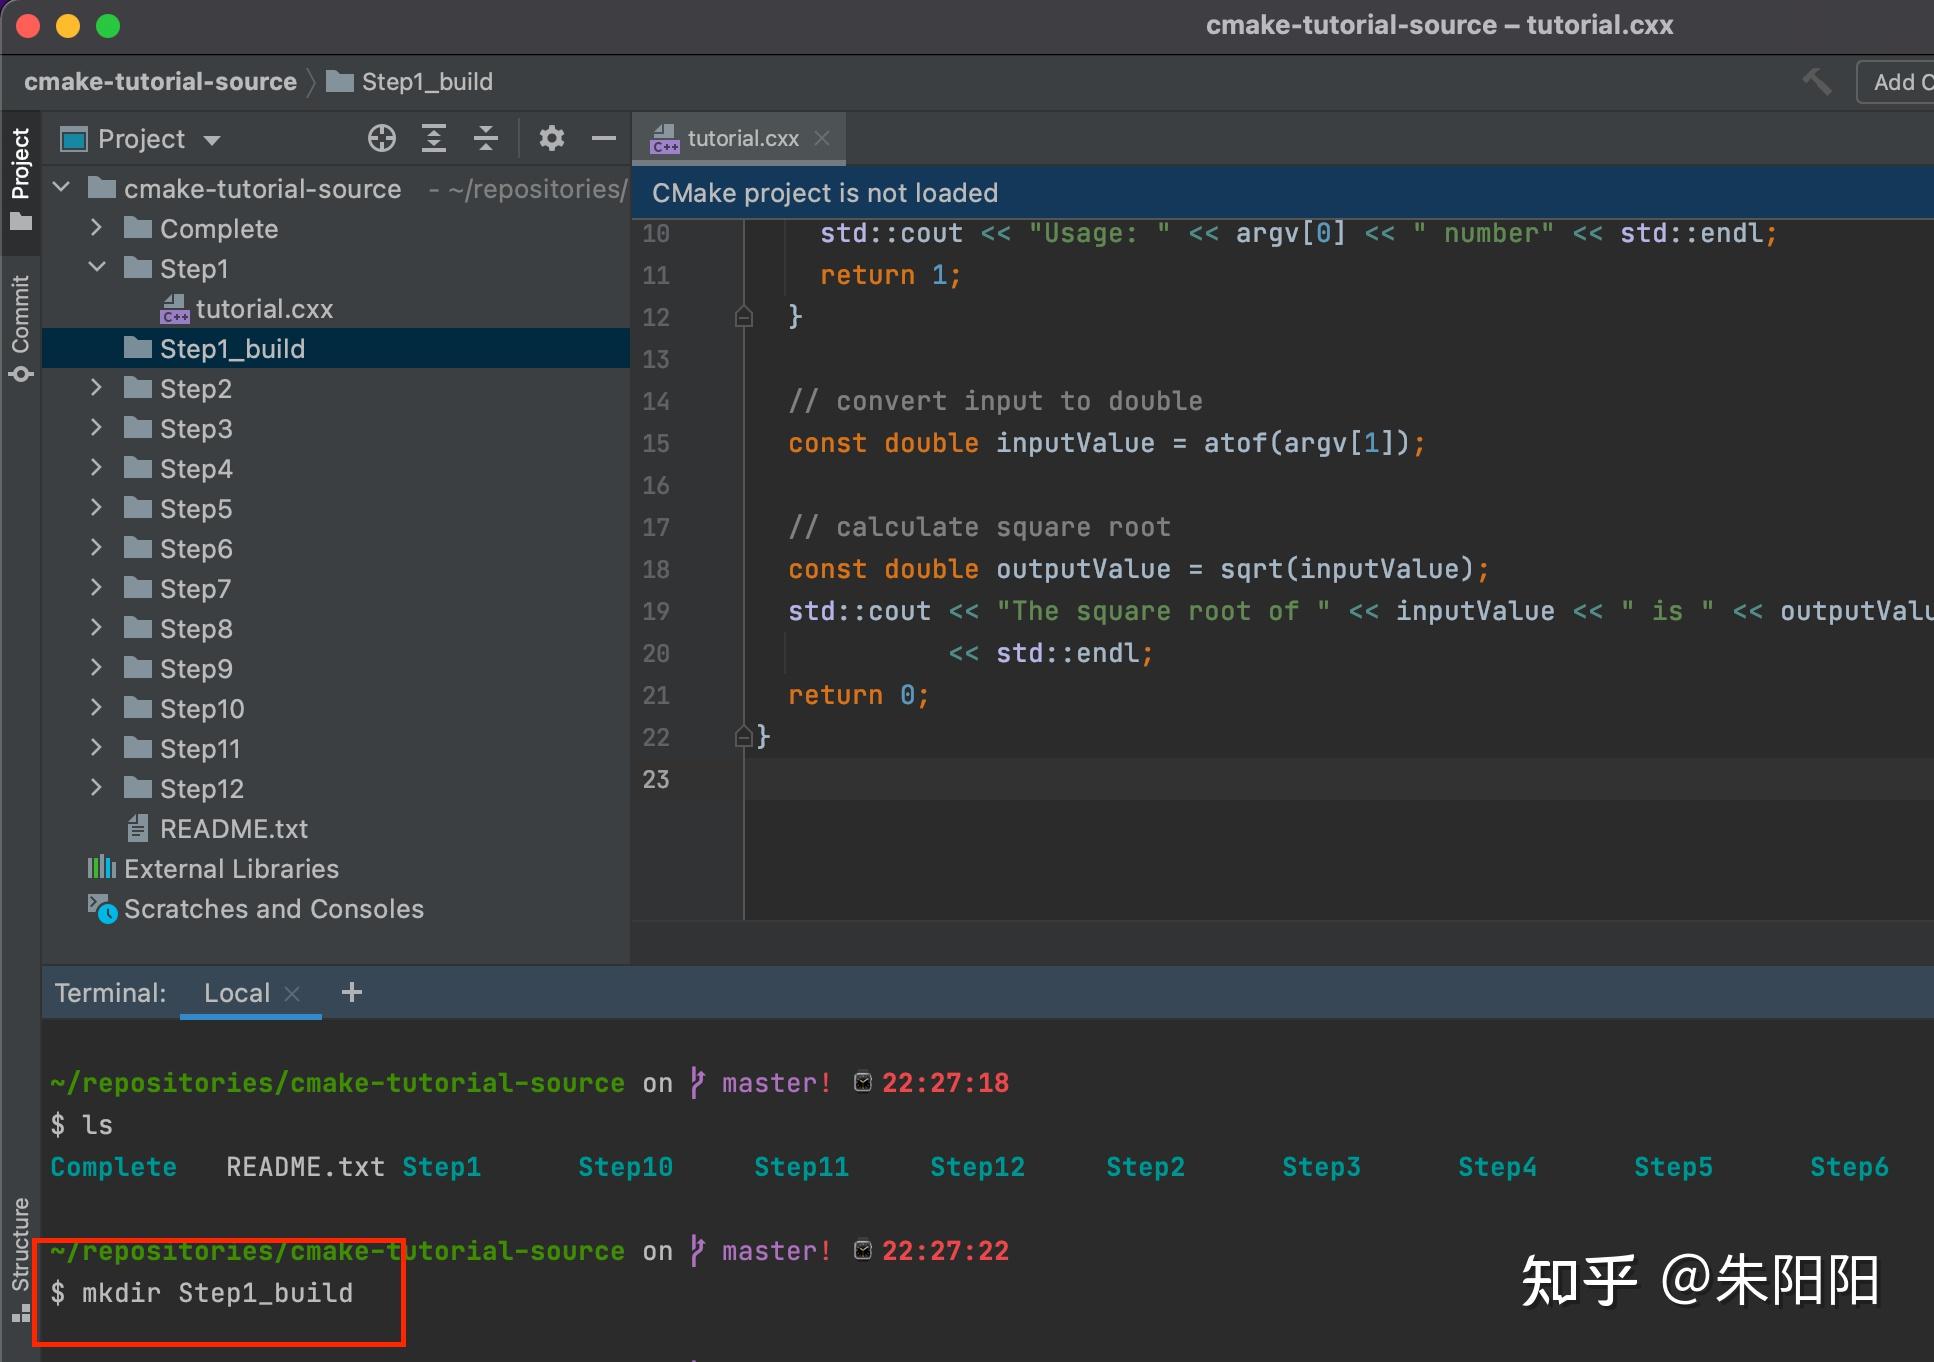Expand the Step5 folder
This screenshot has width=1934, height=1362.
pyautogui.click(x=96, y=507)
